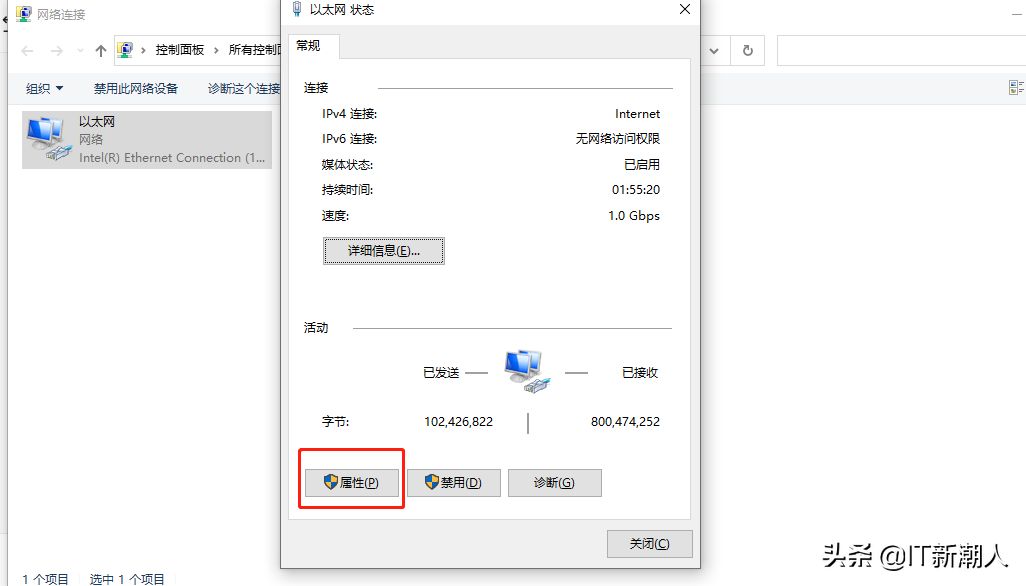This screenshot has height=586, width=1026.
Task: Click 诊断这个连接 toolbar command
Action: 244,88
